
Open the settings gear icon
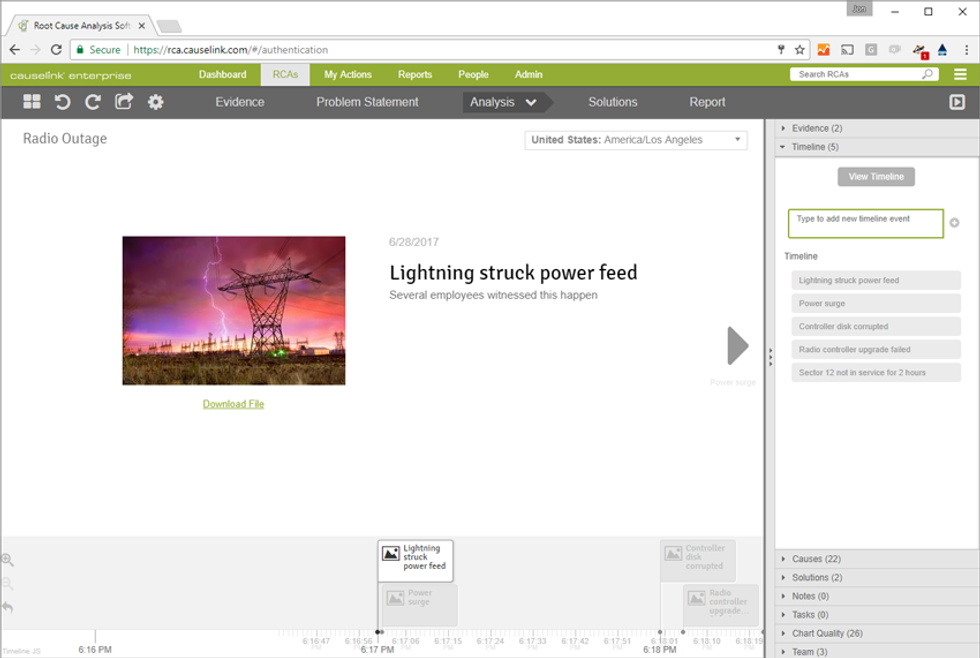point(155,101)
